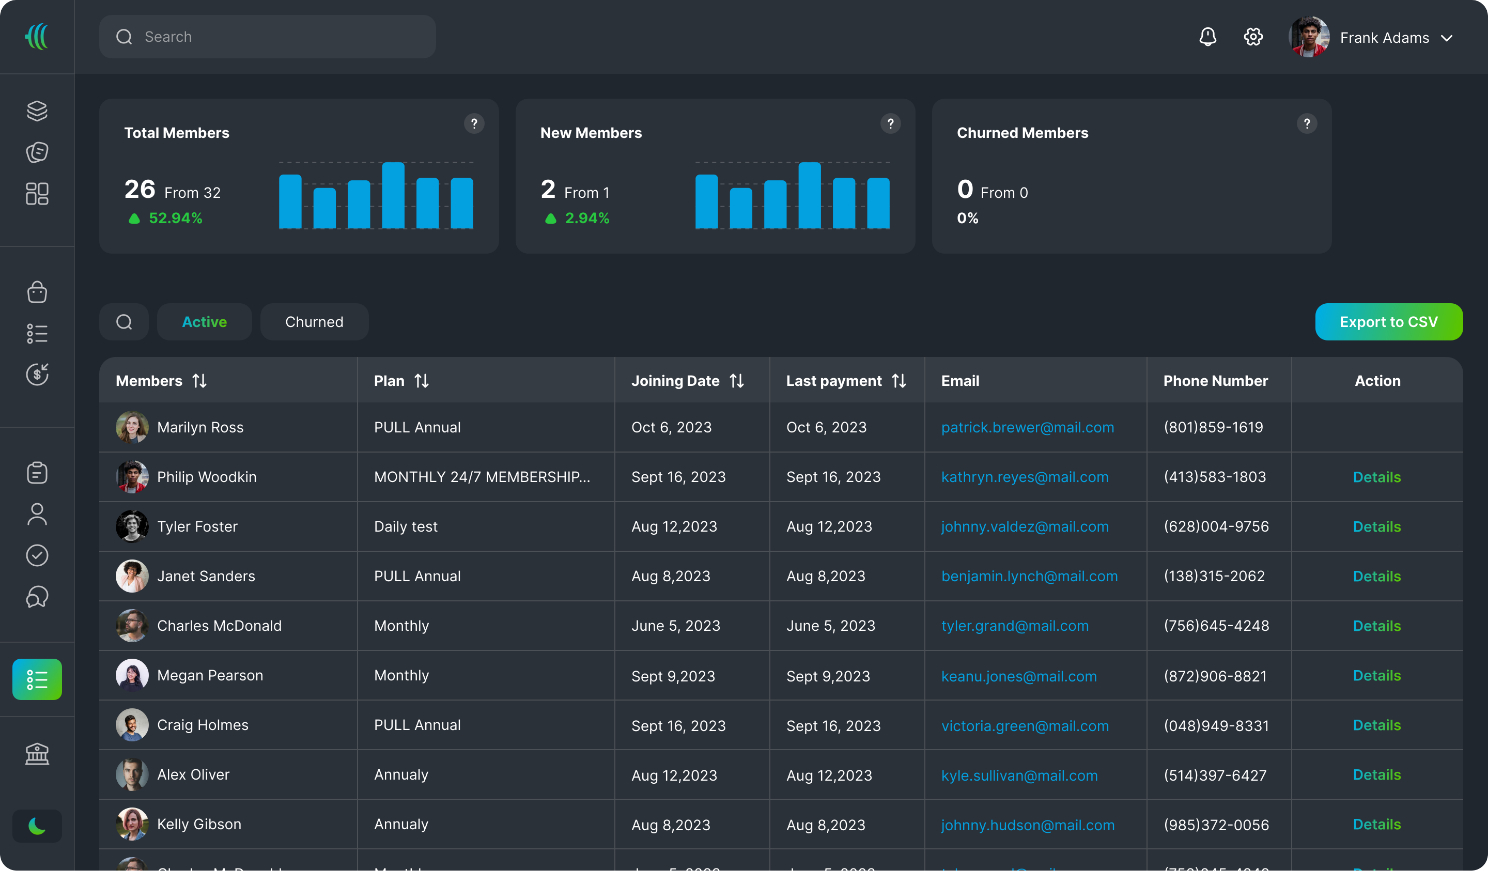Open the settings gear

click(x=1253, y=36)
